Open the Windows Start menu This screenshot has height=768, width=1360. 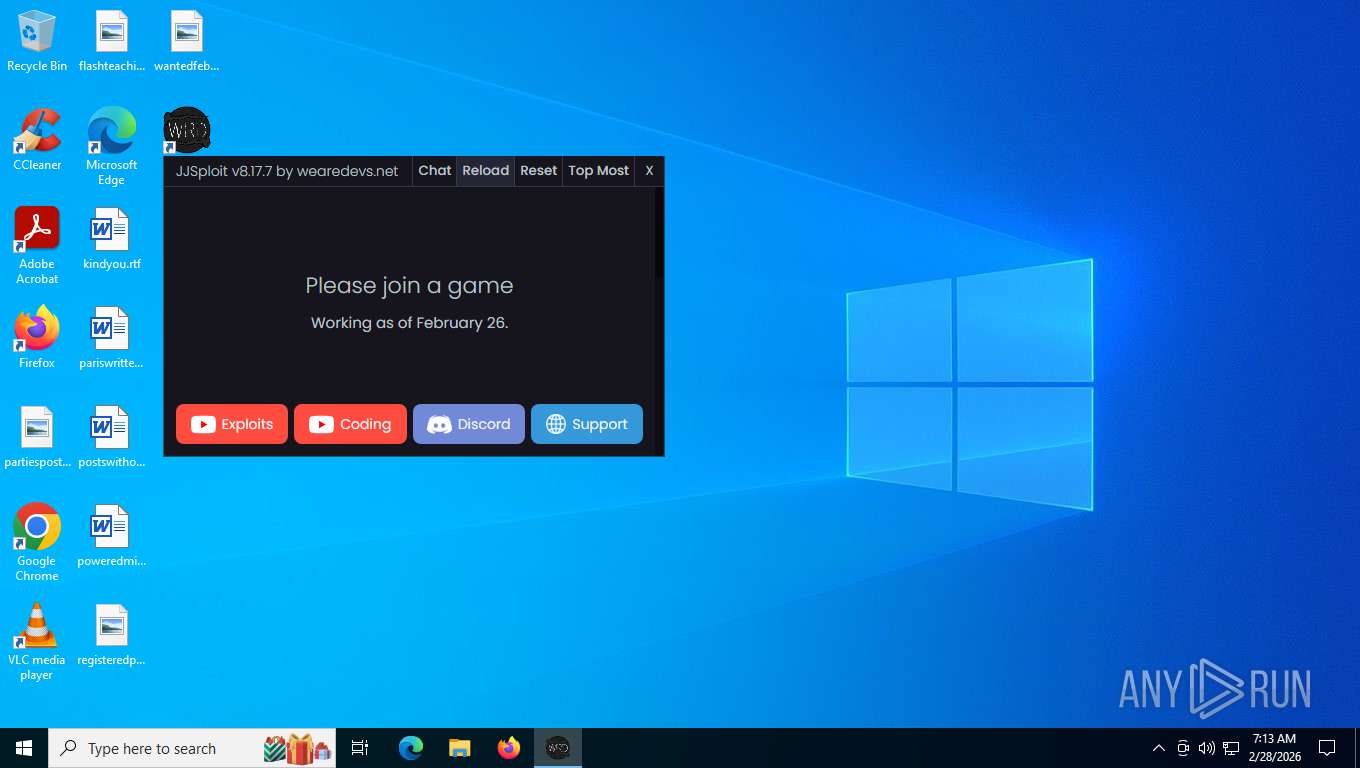(x=24, y=748)
